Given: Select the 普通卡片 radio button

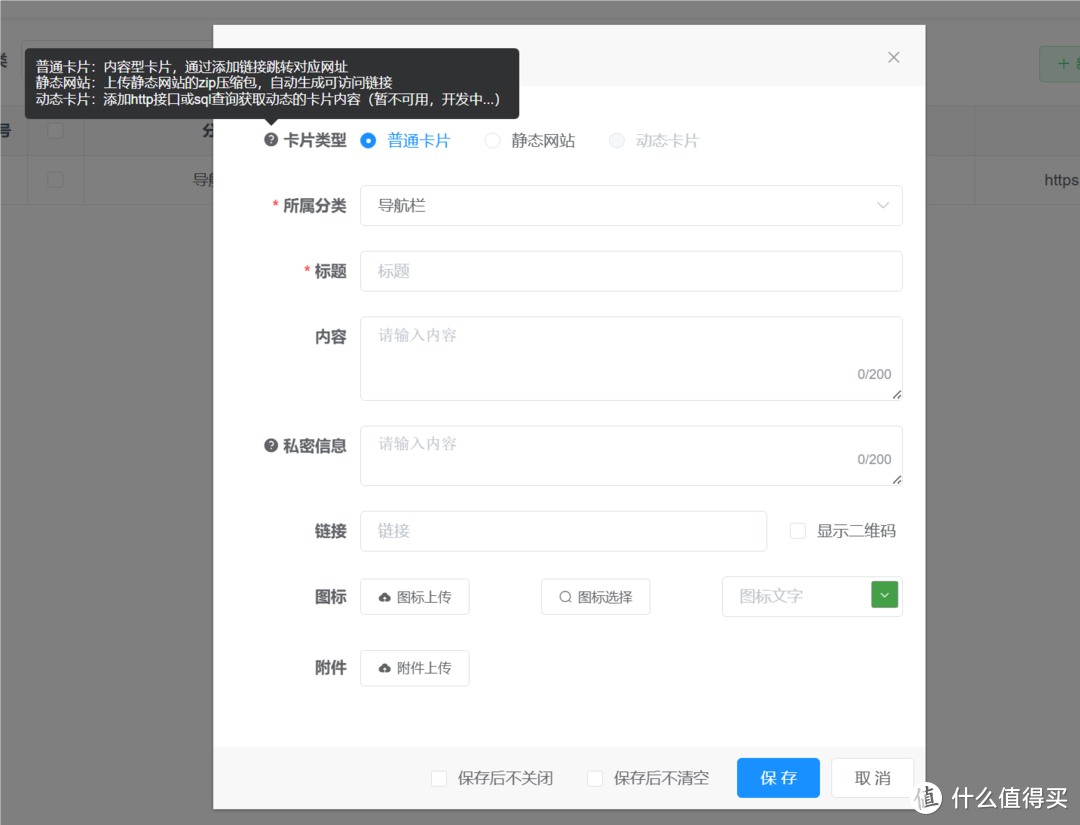Looking at the screenshot, I should point(367,140).
